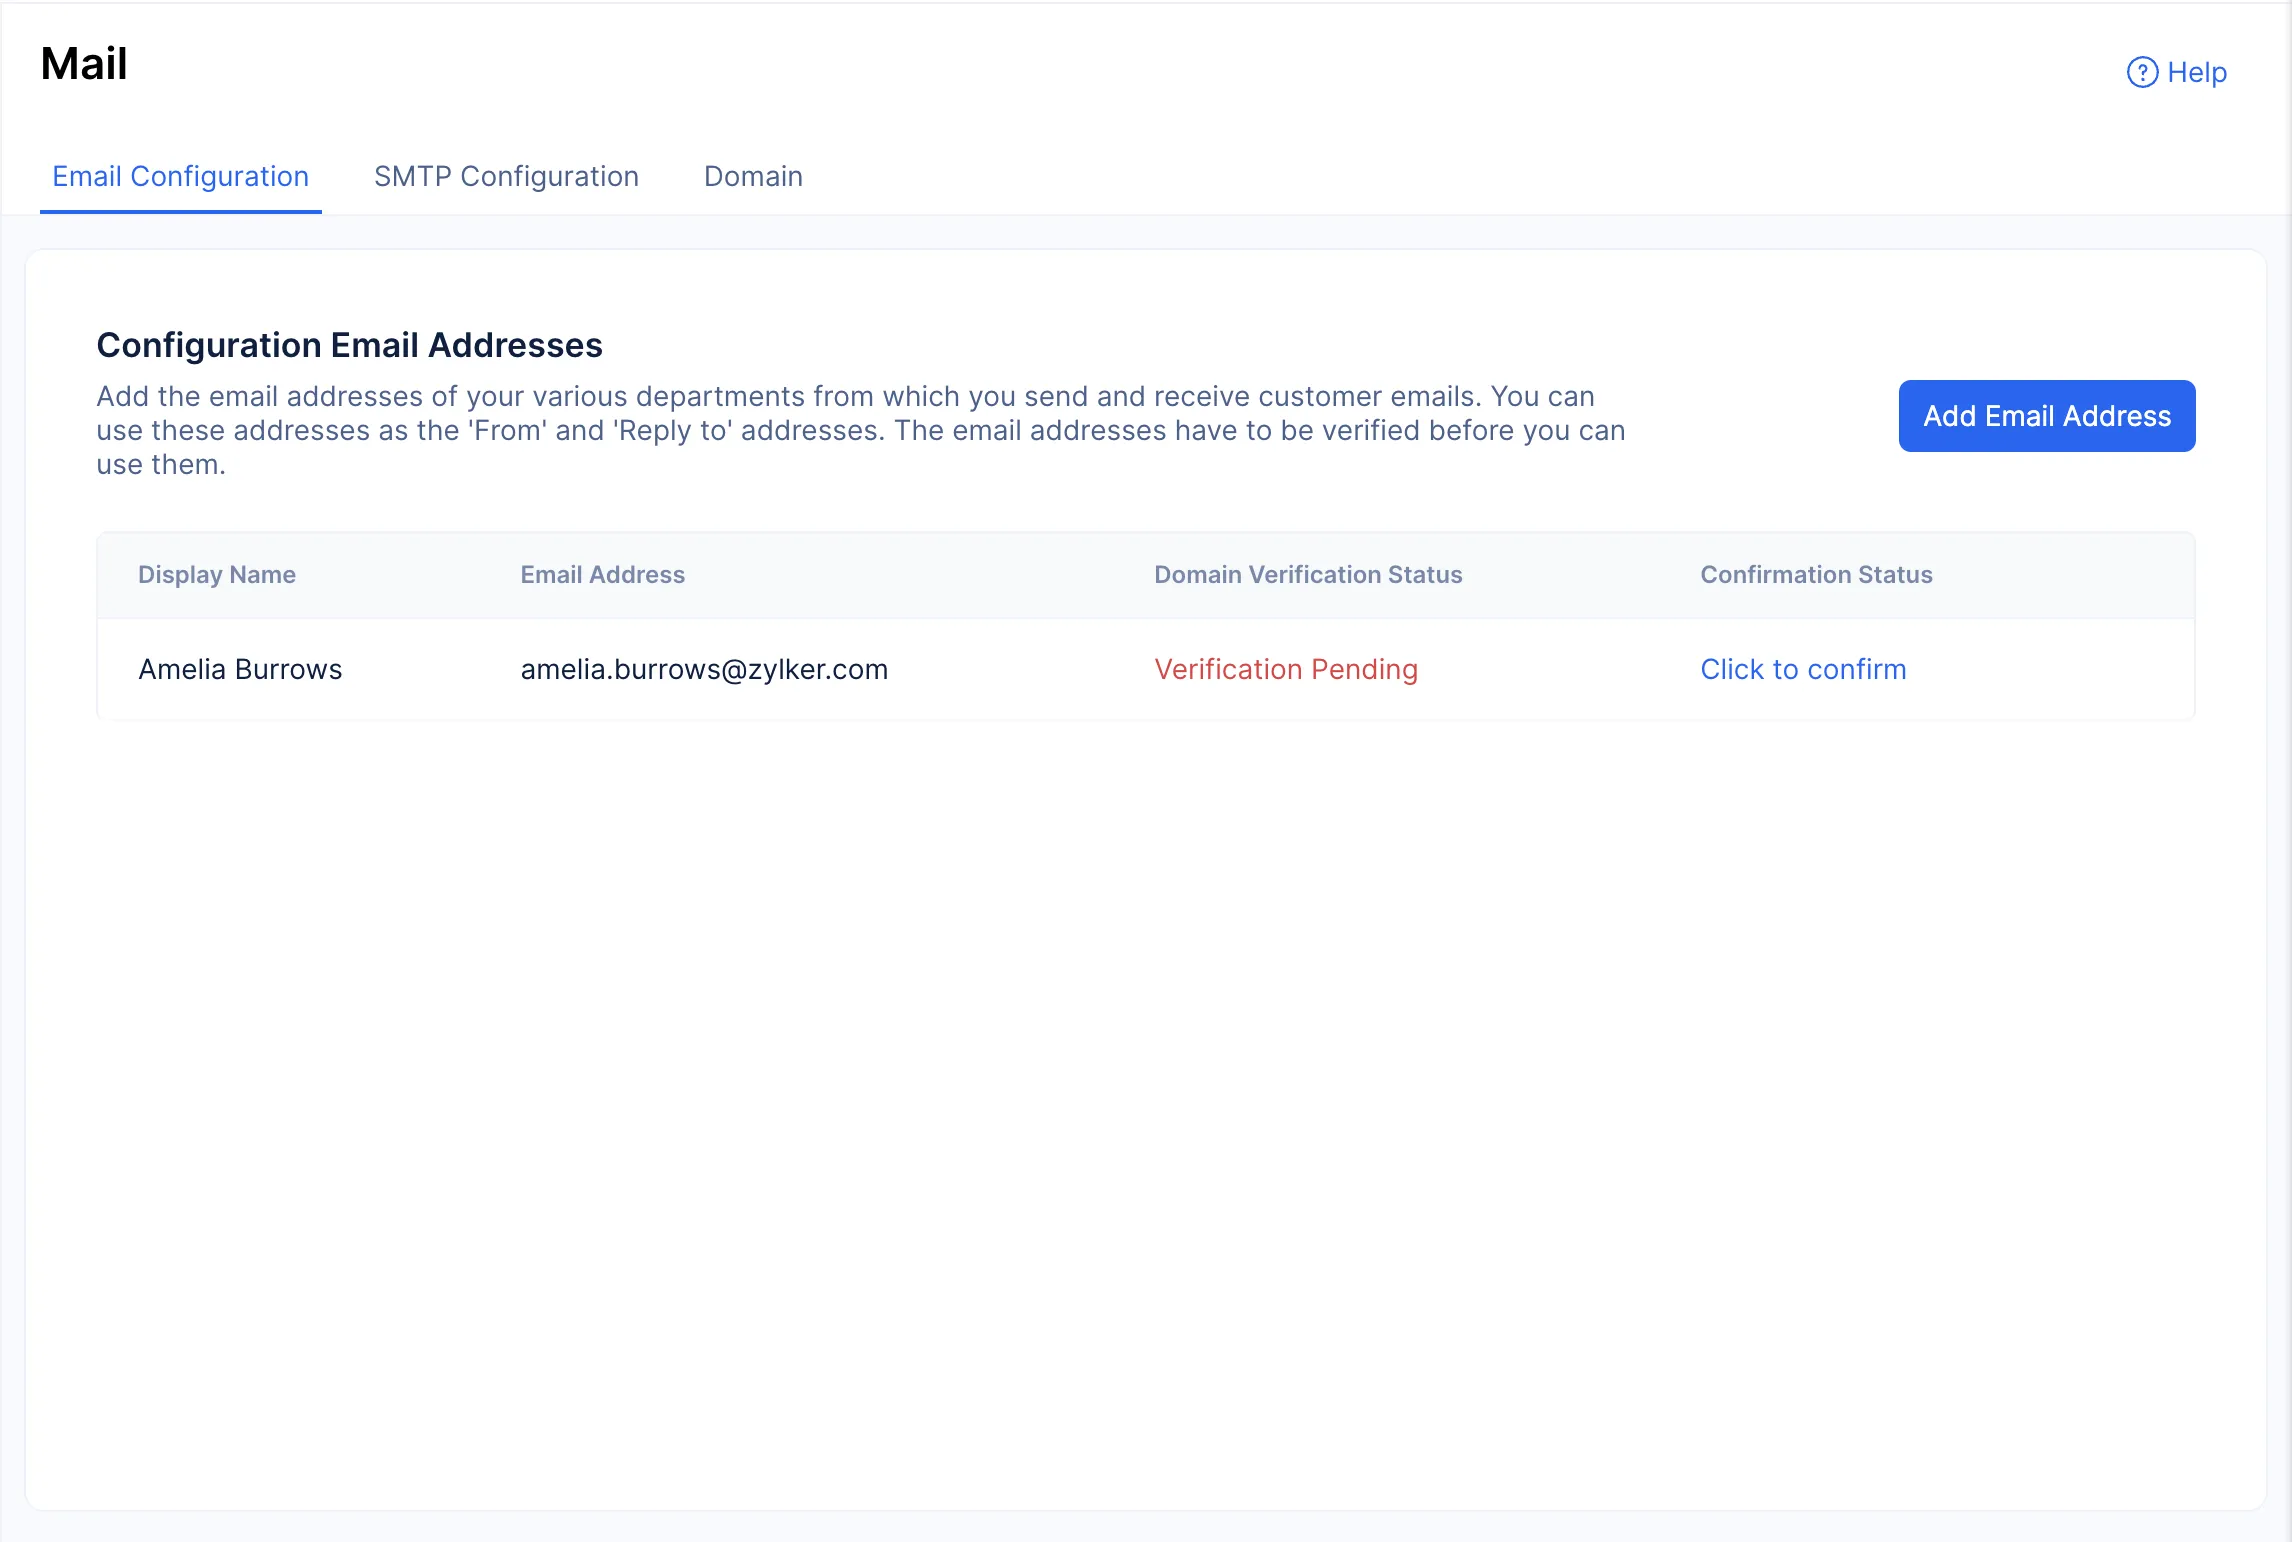
Task: Click the Help question mark icon
Action: [2141, 72]
